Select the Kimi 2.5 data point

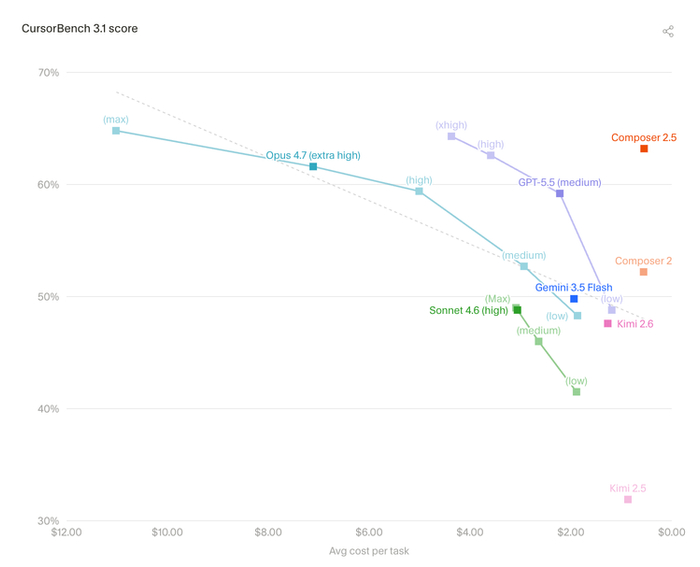point(628,499)
